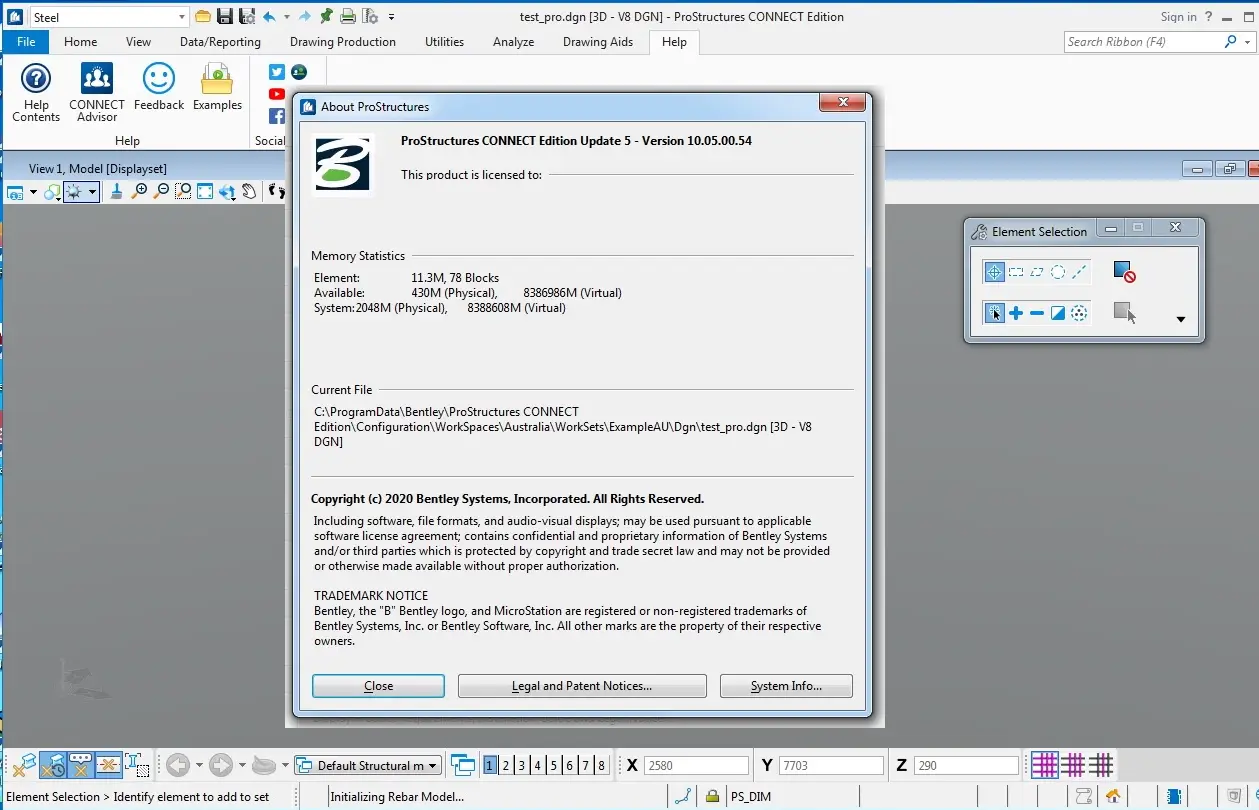1259x810 pixels.
Task: Click the Disable Handles icon in Element Selection
Action: pyautogui.click(x=1124, y=272)
